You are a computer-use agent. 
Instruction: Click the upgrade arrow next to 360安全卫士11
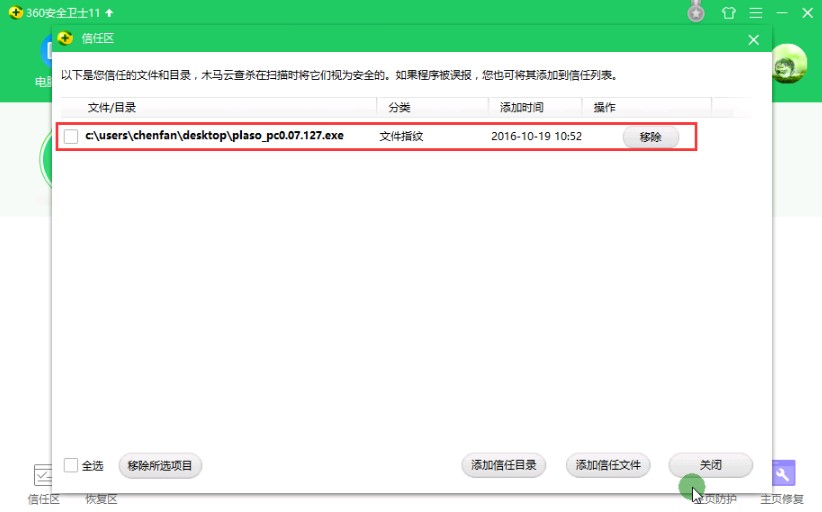pos(109,13)
